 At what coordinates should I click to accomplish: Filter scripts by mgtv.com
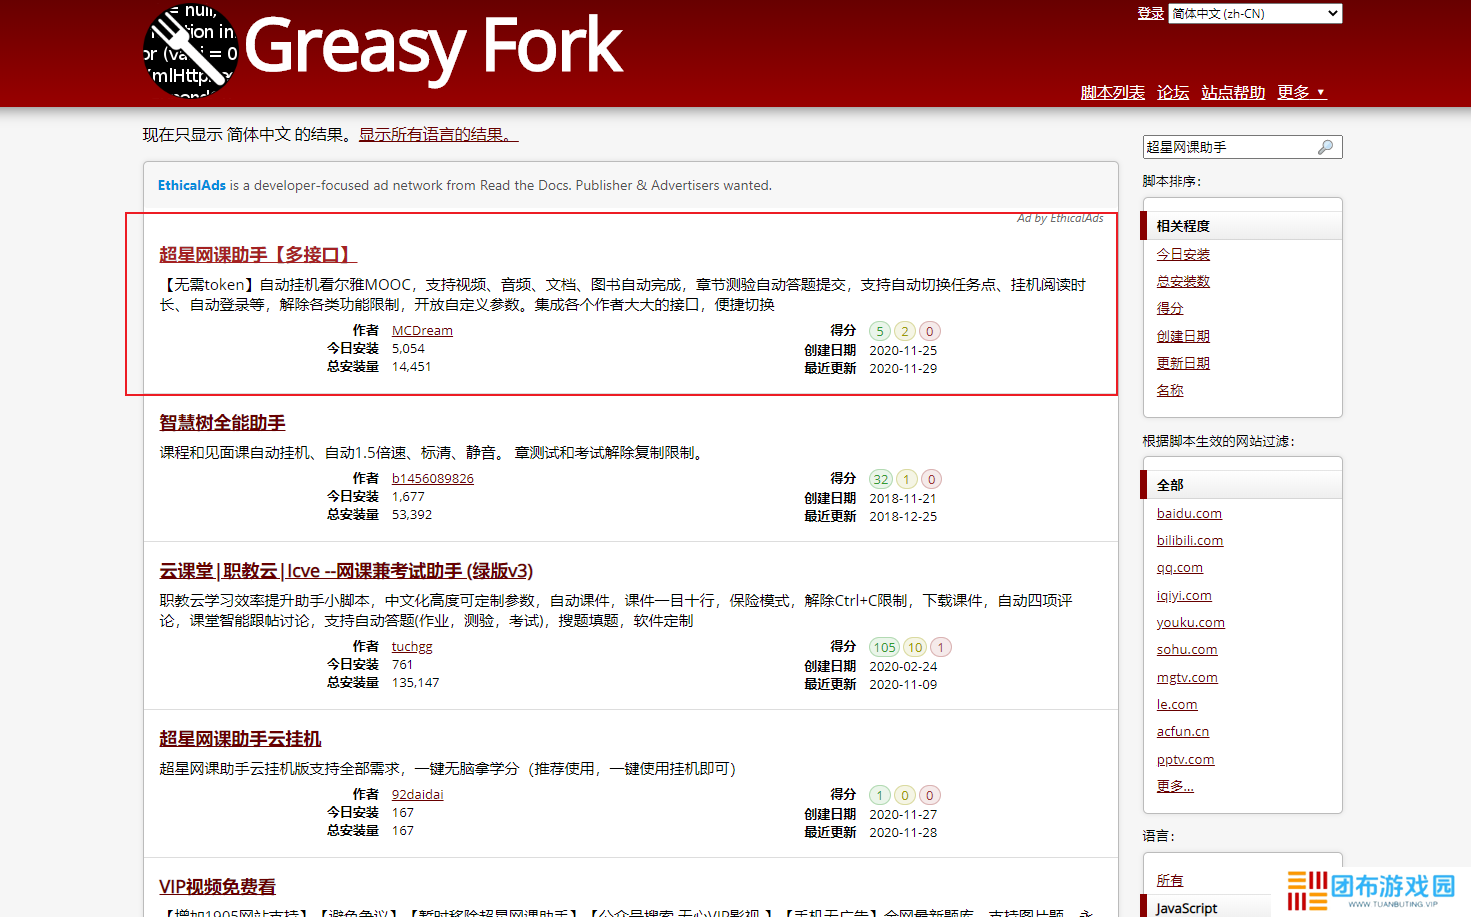click(x=1187, y=677)
